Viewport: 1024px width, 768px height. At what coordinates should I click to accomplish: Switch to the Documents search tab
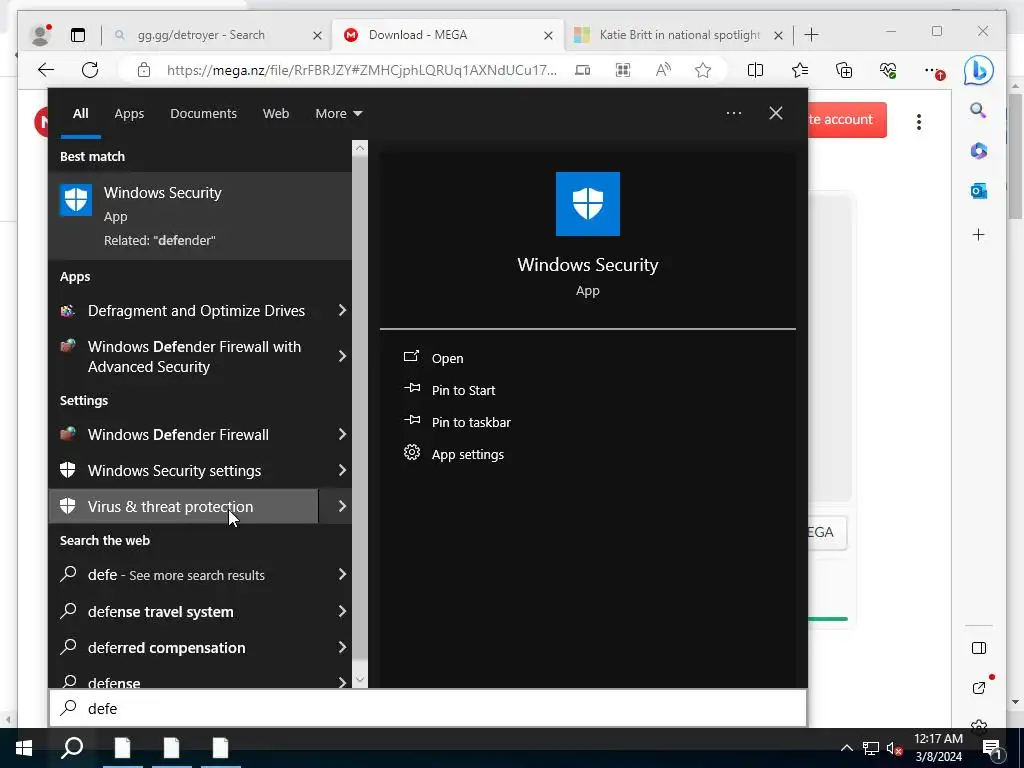click(203, 114)
